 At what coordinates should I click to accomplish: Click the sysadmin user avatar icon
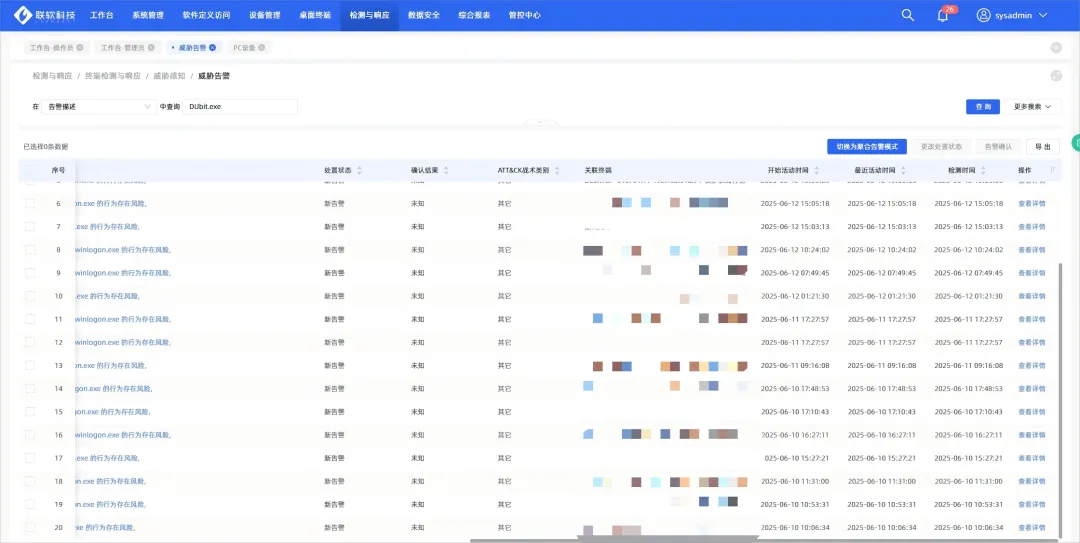pyautogui.click(x=983, y=15)
